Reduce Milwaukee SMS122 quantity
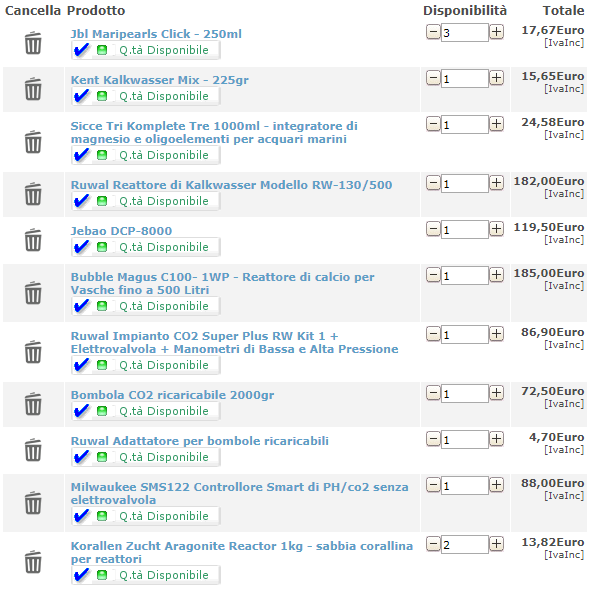The image size is (594, 591). [433, 485]
